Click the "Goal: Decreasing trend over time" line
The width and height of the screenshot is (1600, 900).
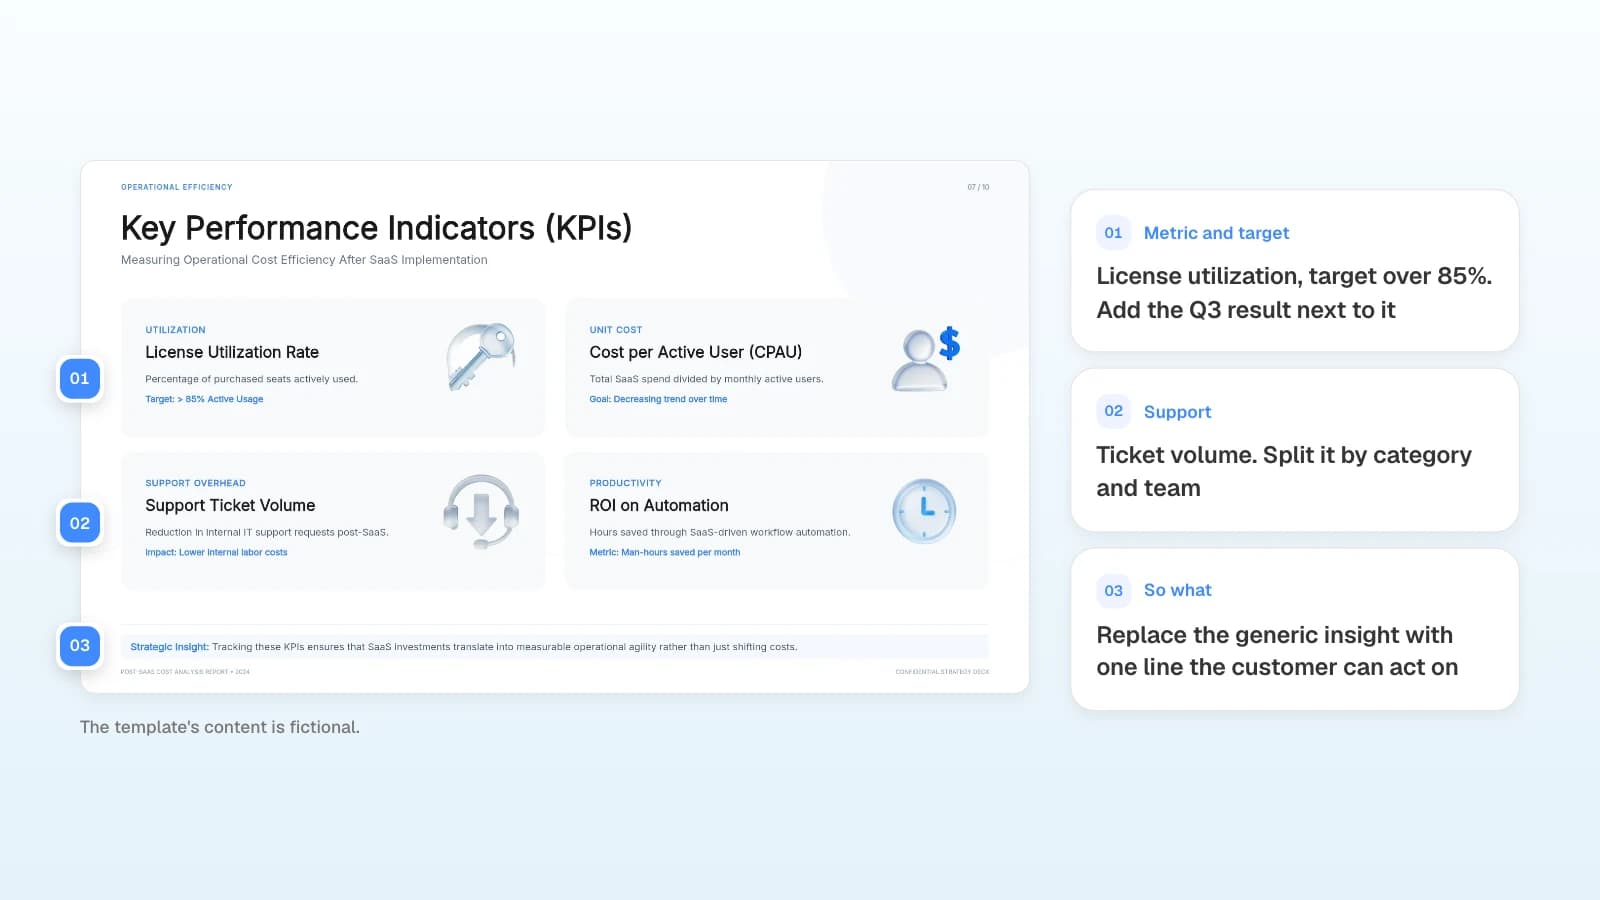point(658,399)
